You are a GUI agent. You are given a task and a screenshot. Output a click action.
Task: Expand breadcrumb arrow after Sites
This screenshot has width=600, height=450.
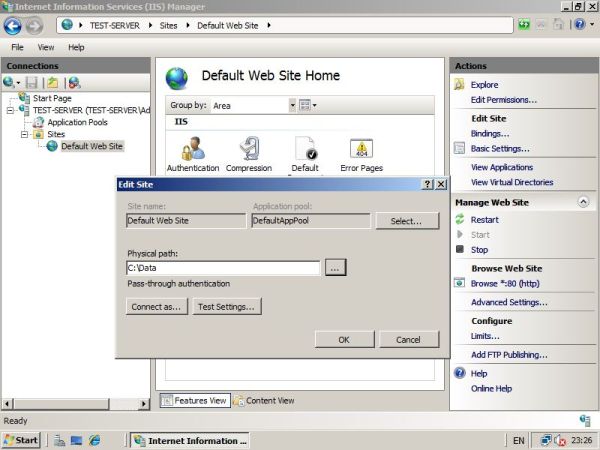[188, 25]
